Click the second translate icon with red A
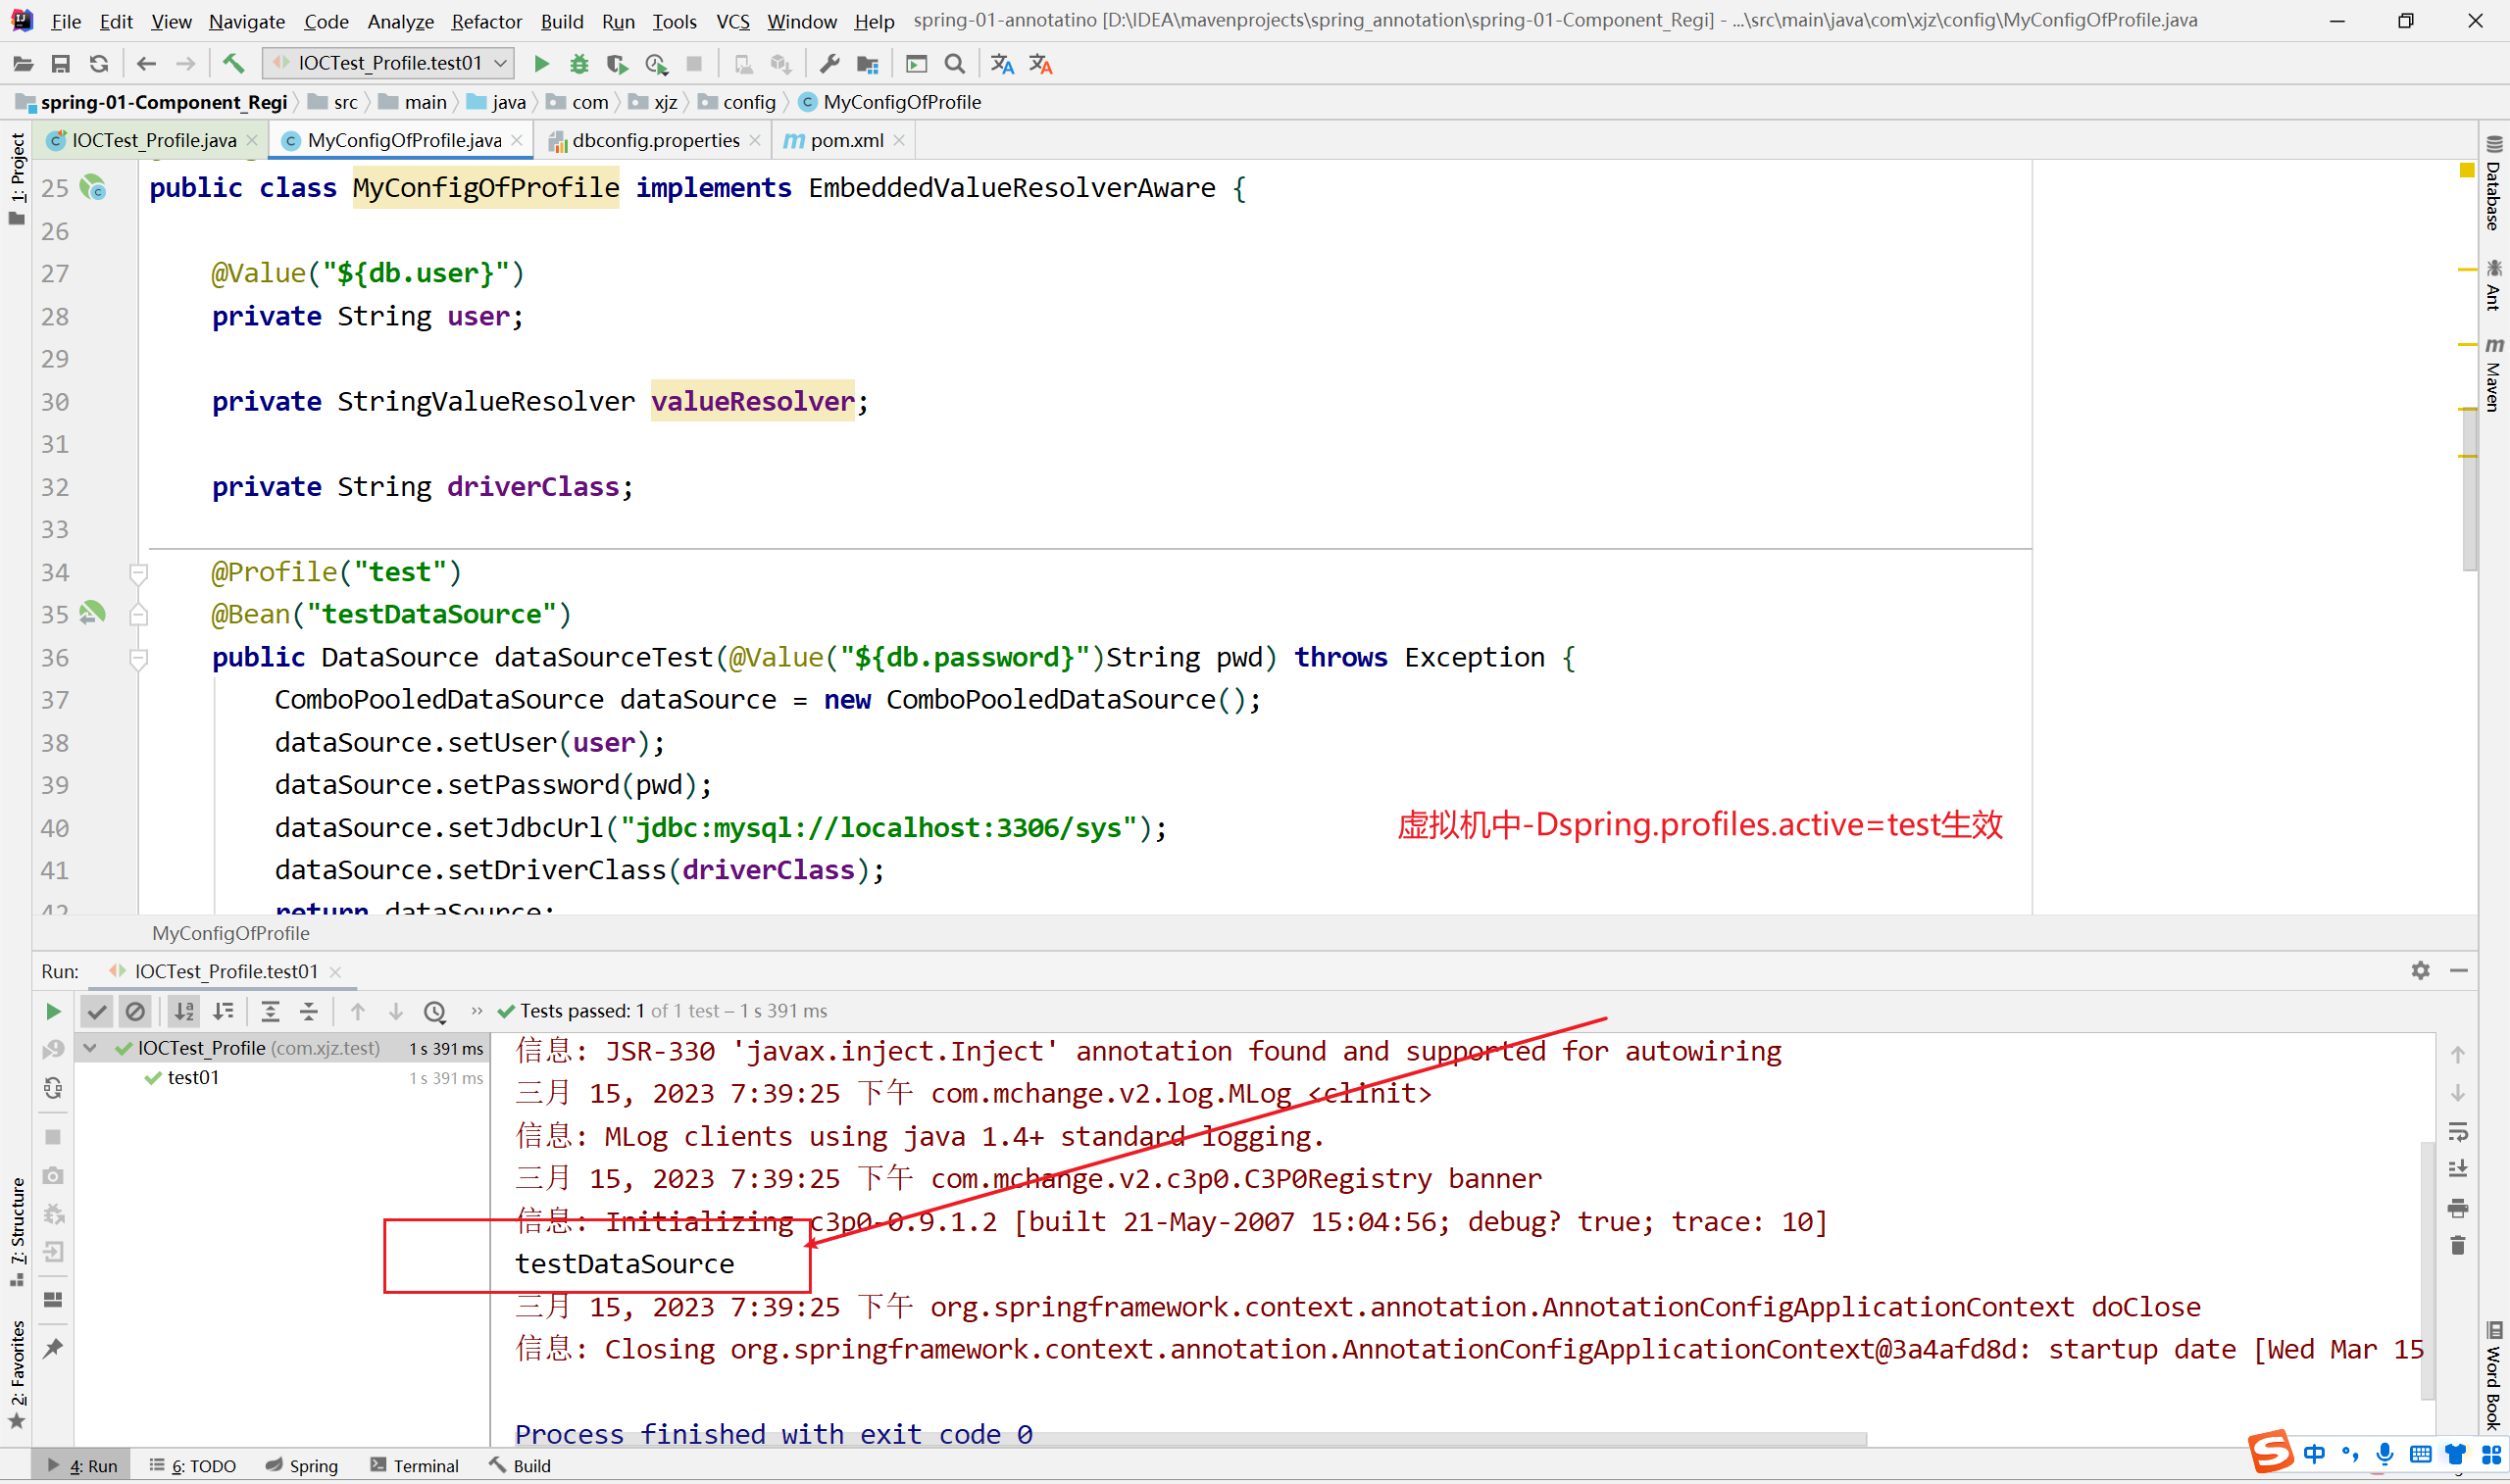This screenshot has width=2510, height=1484. (x=1041, y=64)
